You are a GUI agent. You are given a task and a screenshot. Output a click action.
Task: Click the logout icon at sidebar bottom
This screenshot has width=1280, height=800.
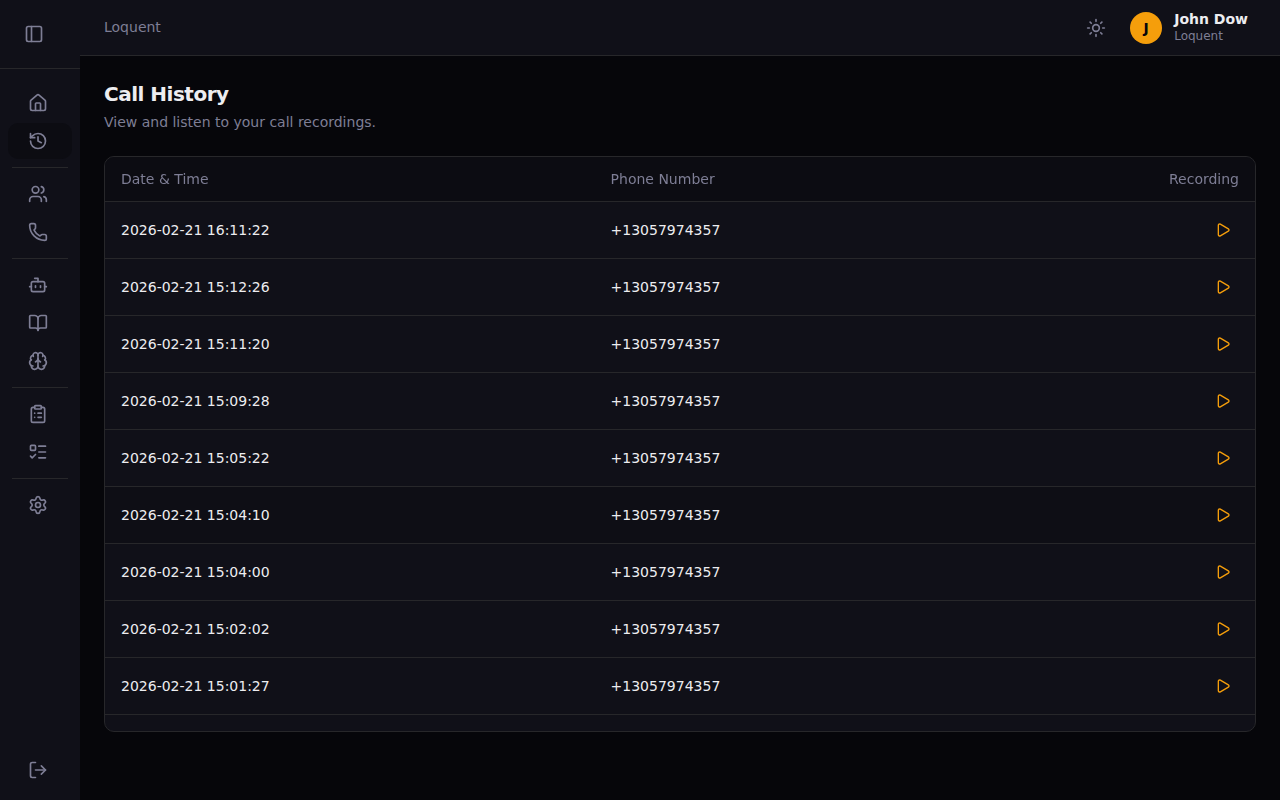tap(38, 769)
